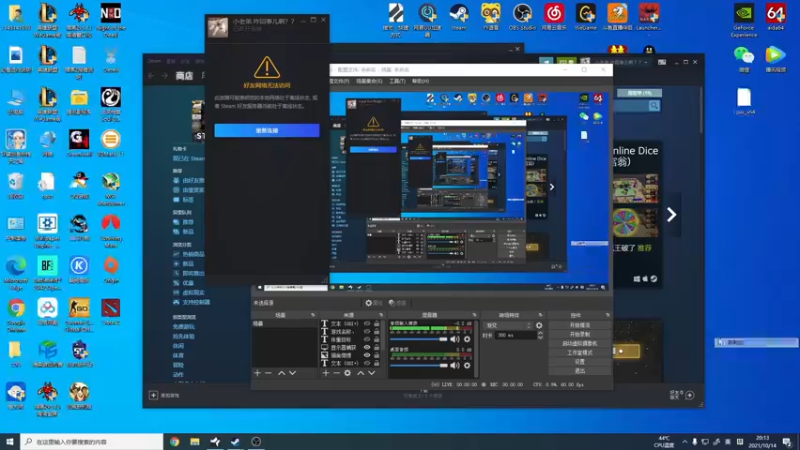
Task: Pop out the 混音器 mixer dock
Action: coord(474,315)
